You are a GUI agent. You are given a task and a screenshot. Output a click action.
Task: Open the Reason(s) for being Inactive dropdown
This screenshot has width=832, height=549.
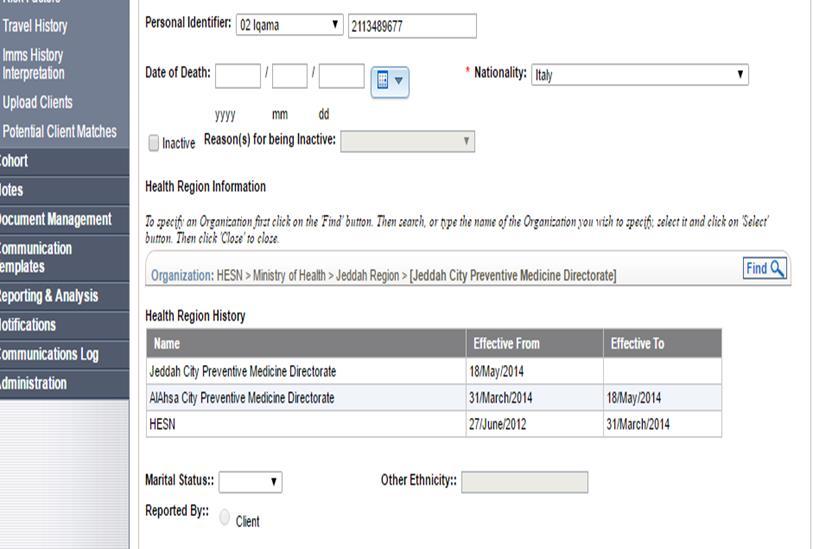click(x=408, y=142)
